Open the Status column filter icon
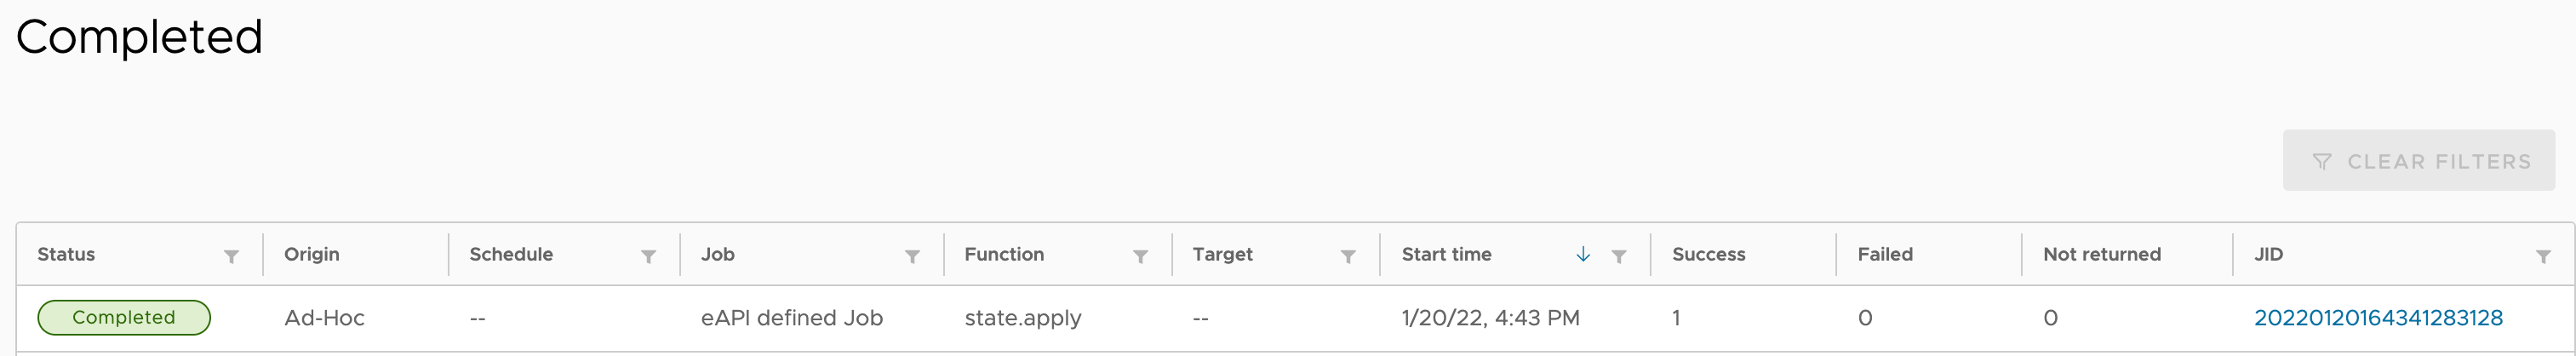The image size is (2576, 356). pos(231,257)
